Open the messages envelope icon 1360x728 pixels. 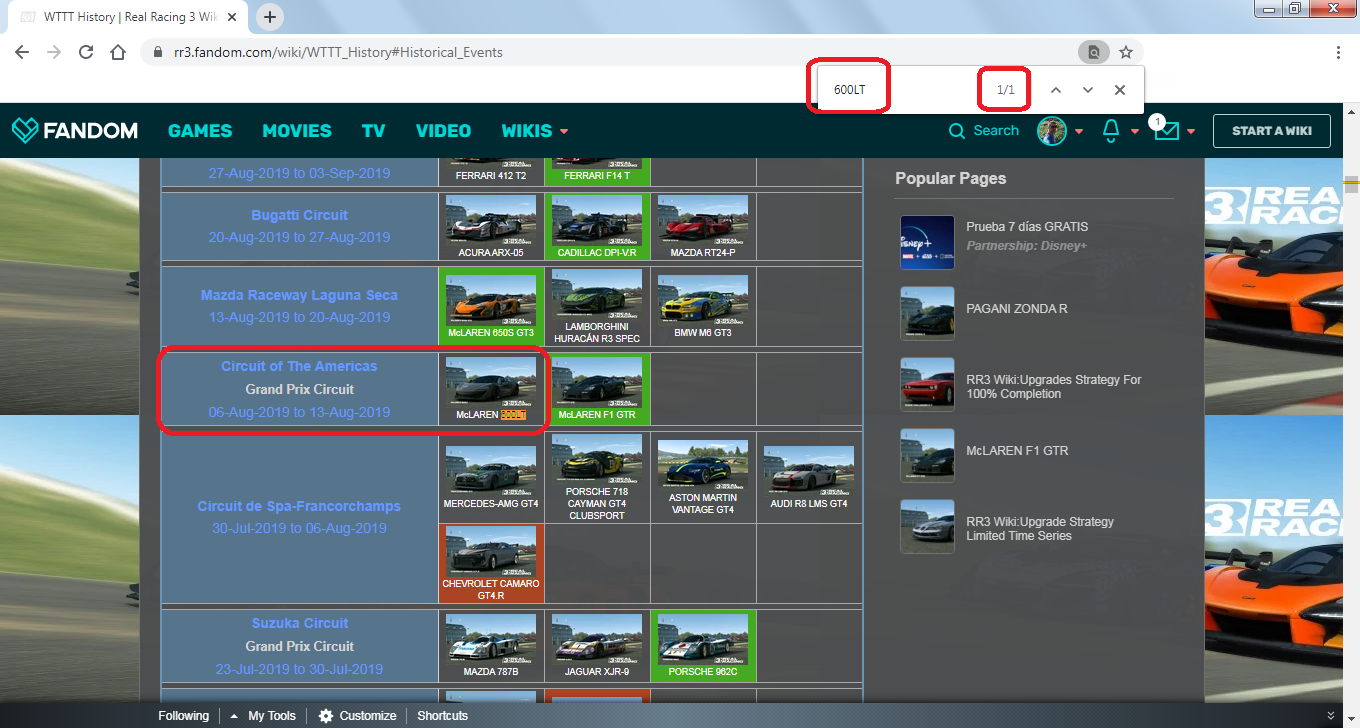coord(1166,131)
